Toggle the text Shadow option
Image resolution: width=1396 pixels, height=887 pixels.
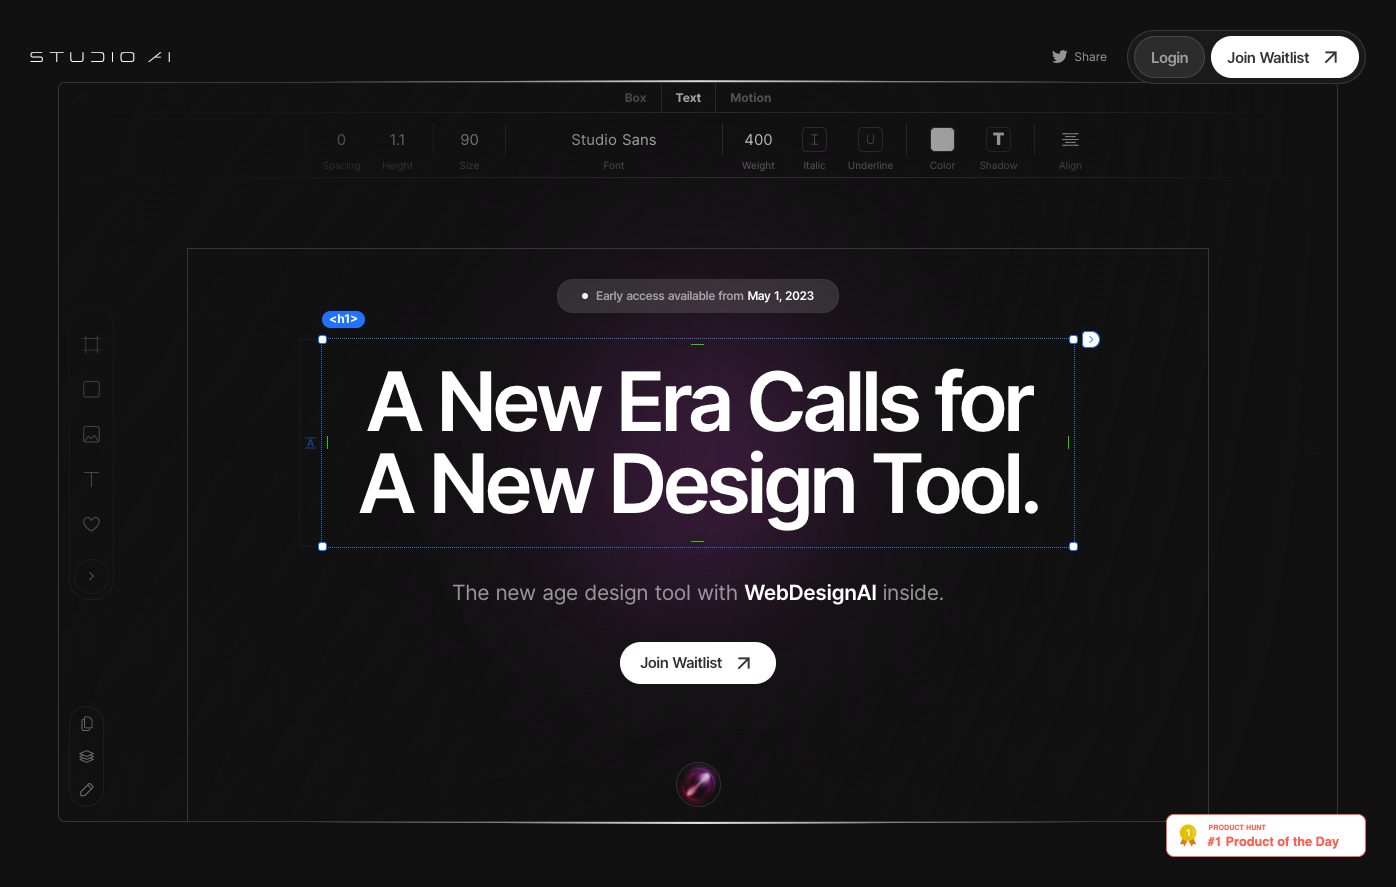coord(998,140)
